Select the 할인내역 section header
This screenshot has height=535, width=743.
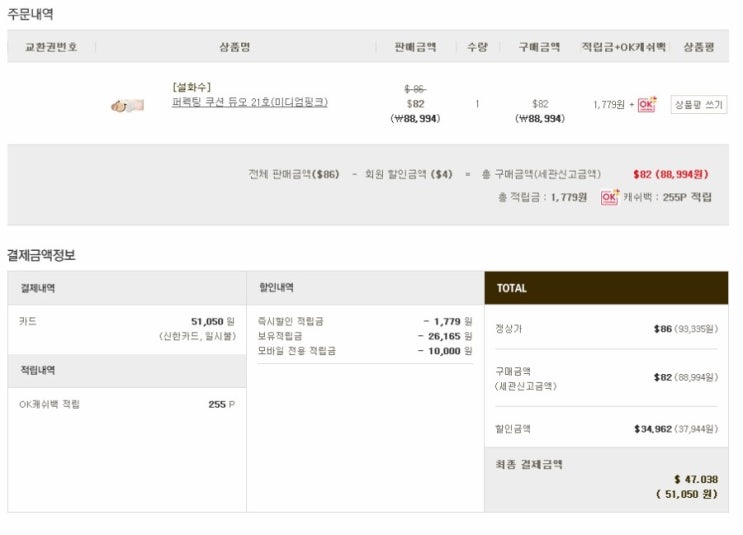tap(276, 288)
